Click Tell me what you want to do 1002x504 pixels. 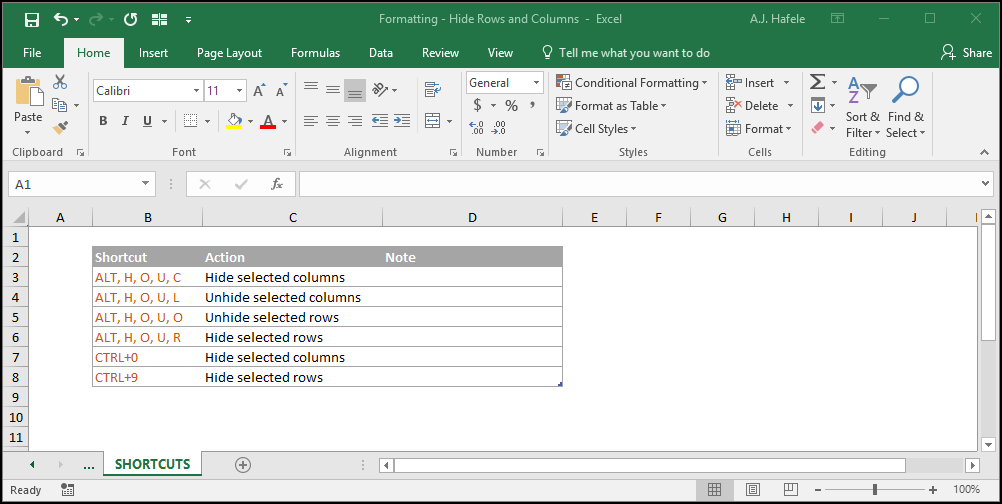click(x=625, y=53)
